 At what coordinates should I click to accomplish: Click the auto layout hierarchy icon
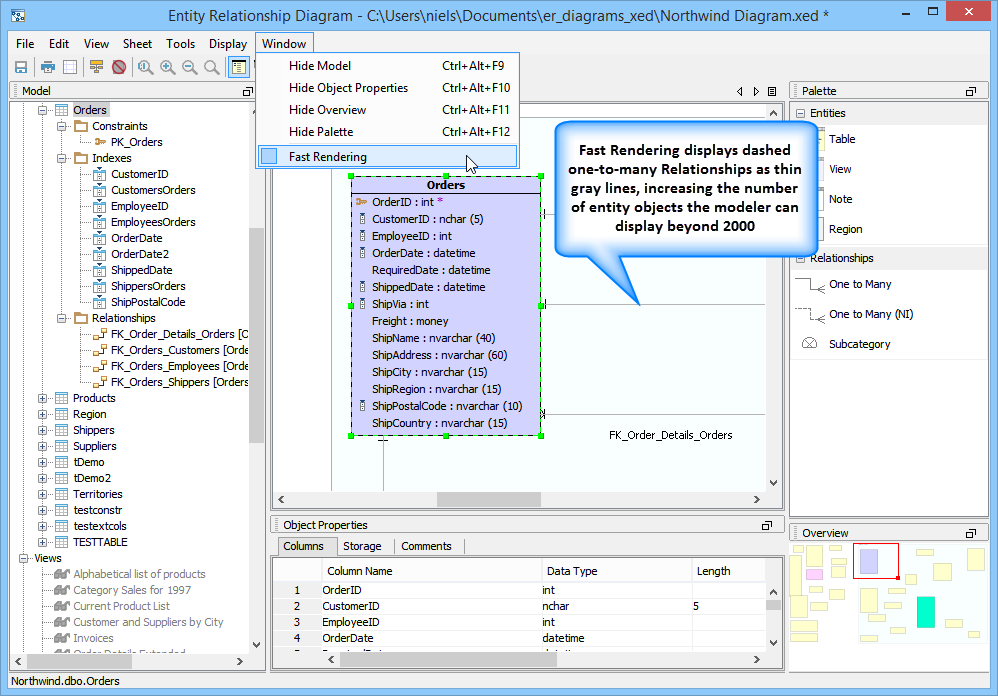[x=96, y=67]
